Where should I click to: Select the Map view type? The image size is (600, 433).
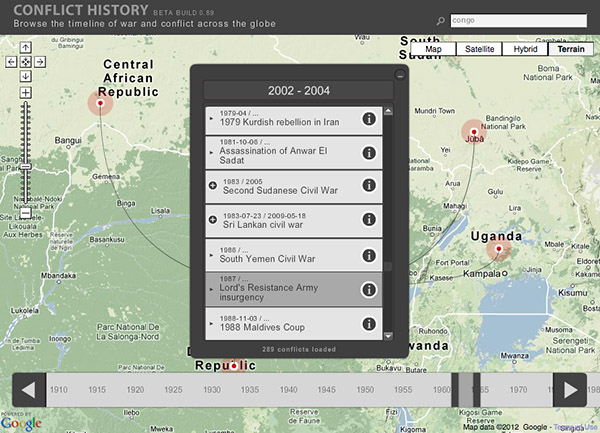(x=433, y=48)
